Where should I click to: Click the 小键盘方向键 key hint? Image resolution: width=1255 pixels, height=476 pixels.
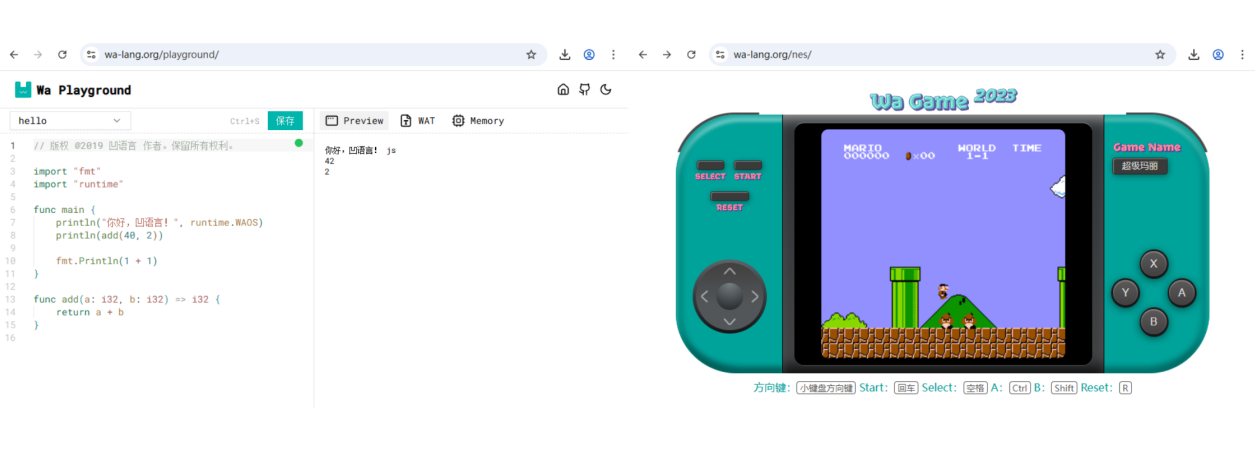[826, 388]
